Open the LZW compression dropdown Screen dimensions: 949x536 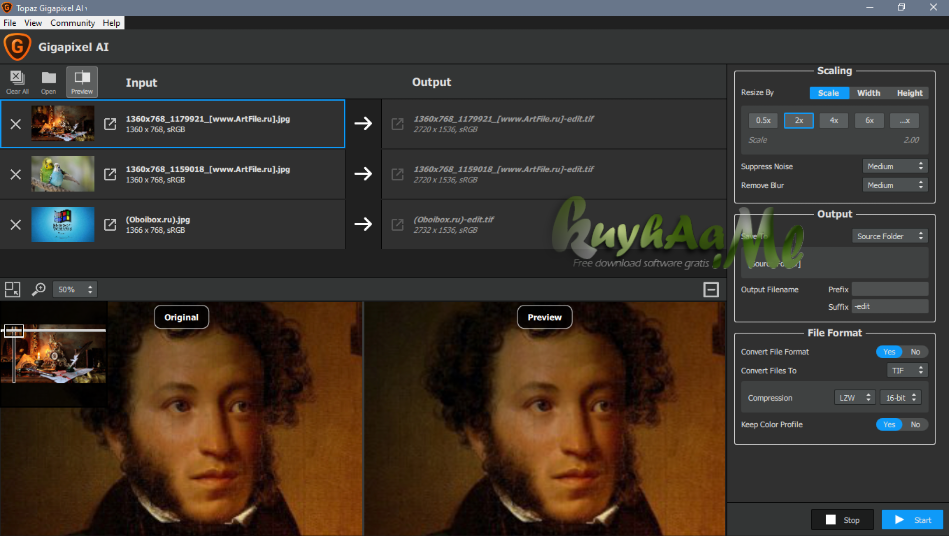coord(855,397)
